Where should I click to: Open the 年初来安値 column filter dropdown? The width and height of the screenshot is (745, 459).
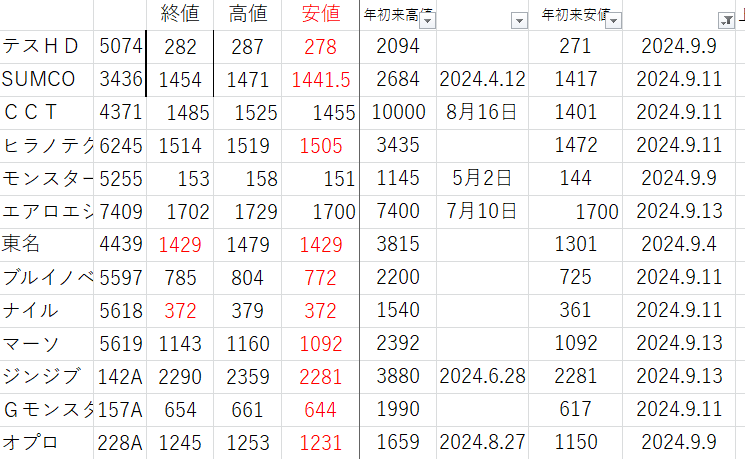614,20
